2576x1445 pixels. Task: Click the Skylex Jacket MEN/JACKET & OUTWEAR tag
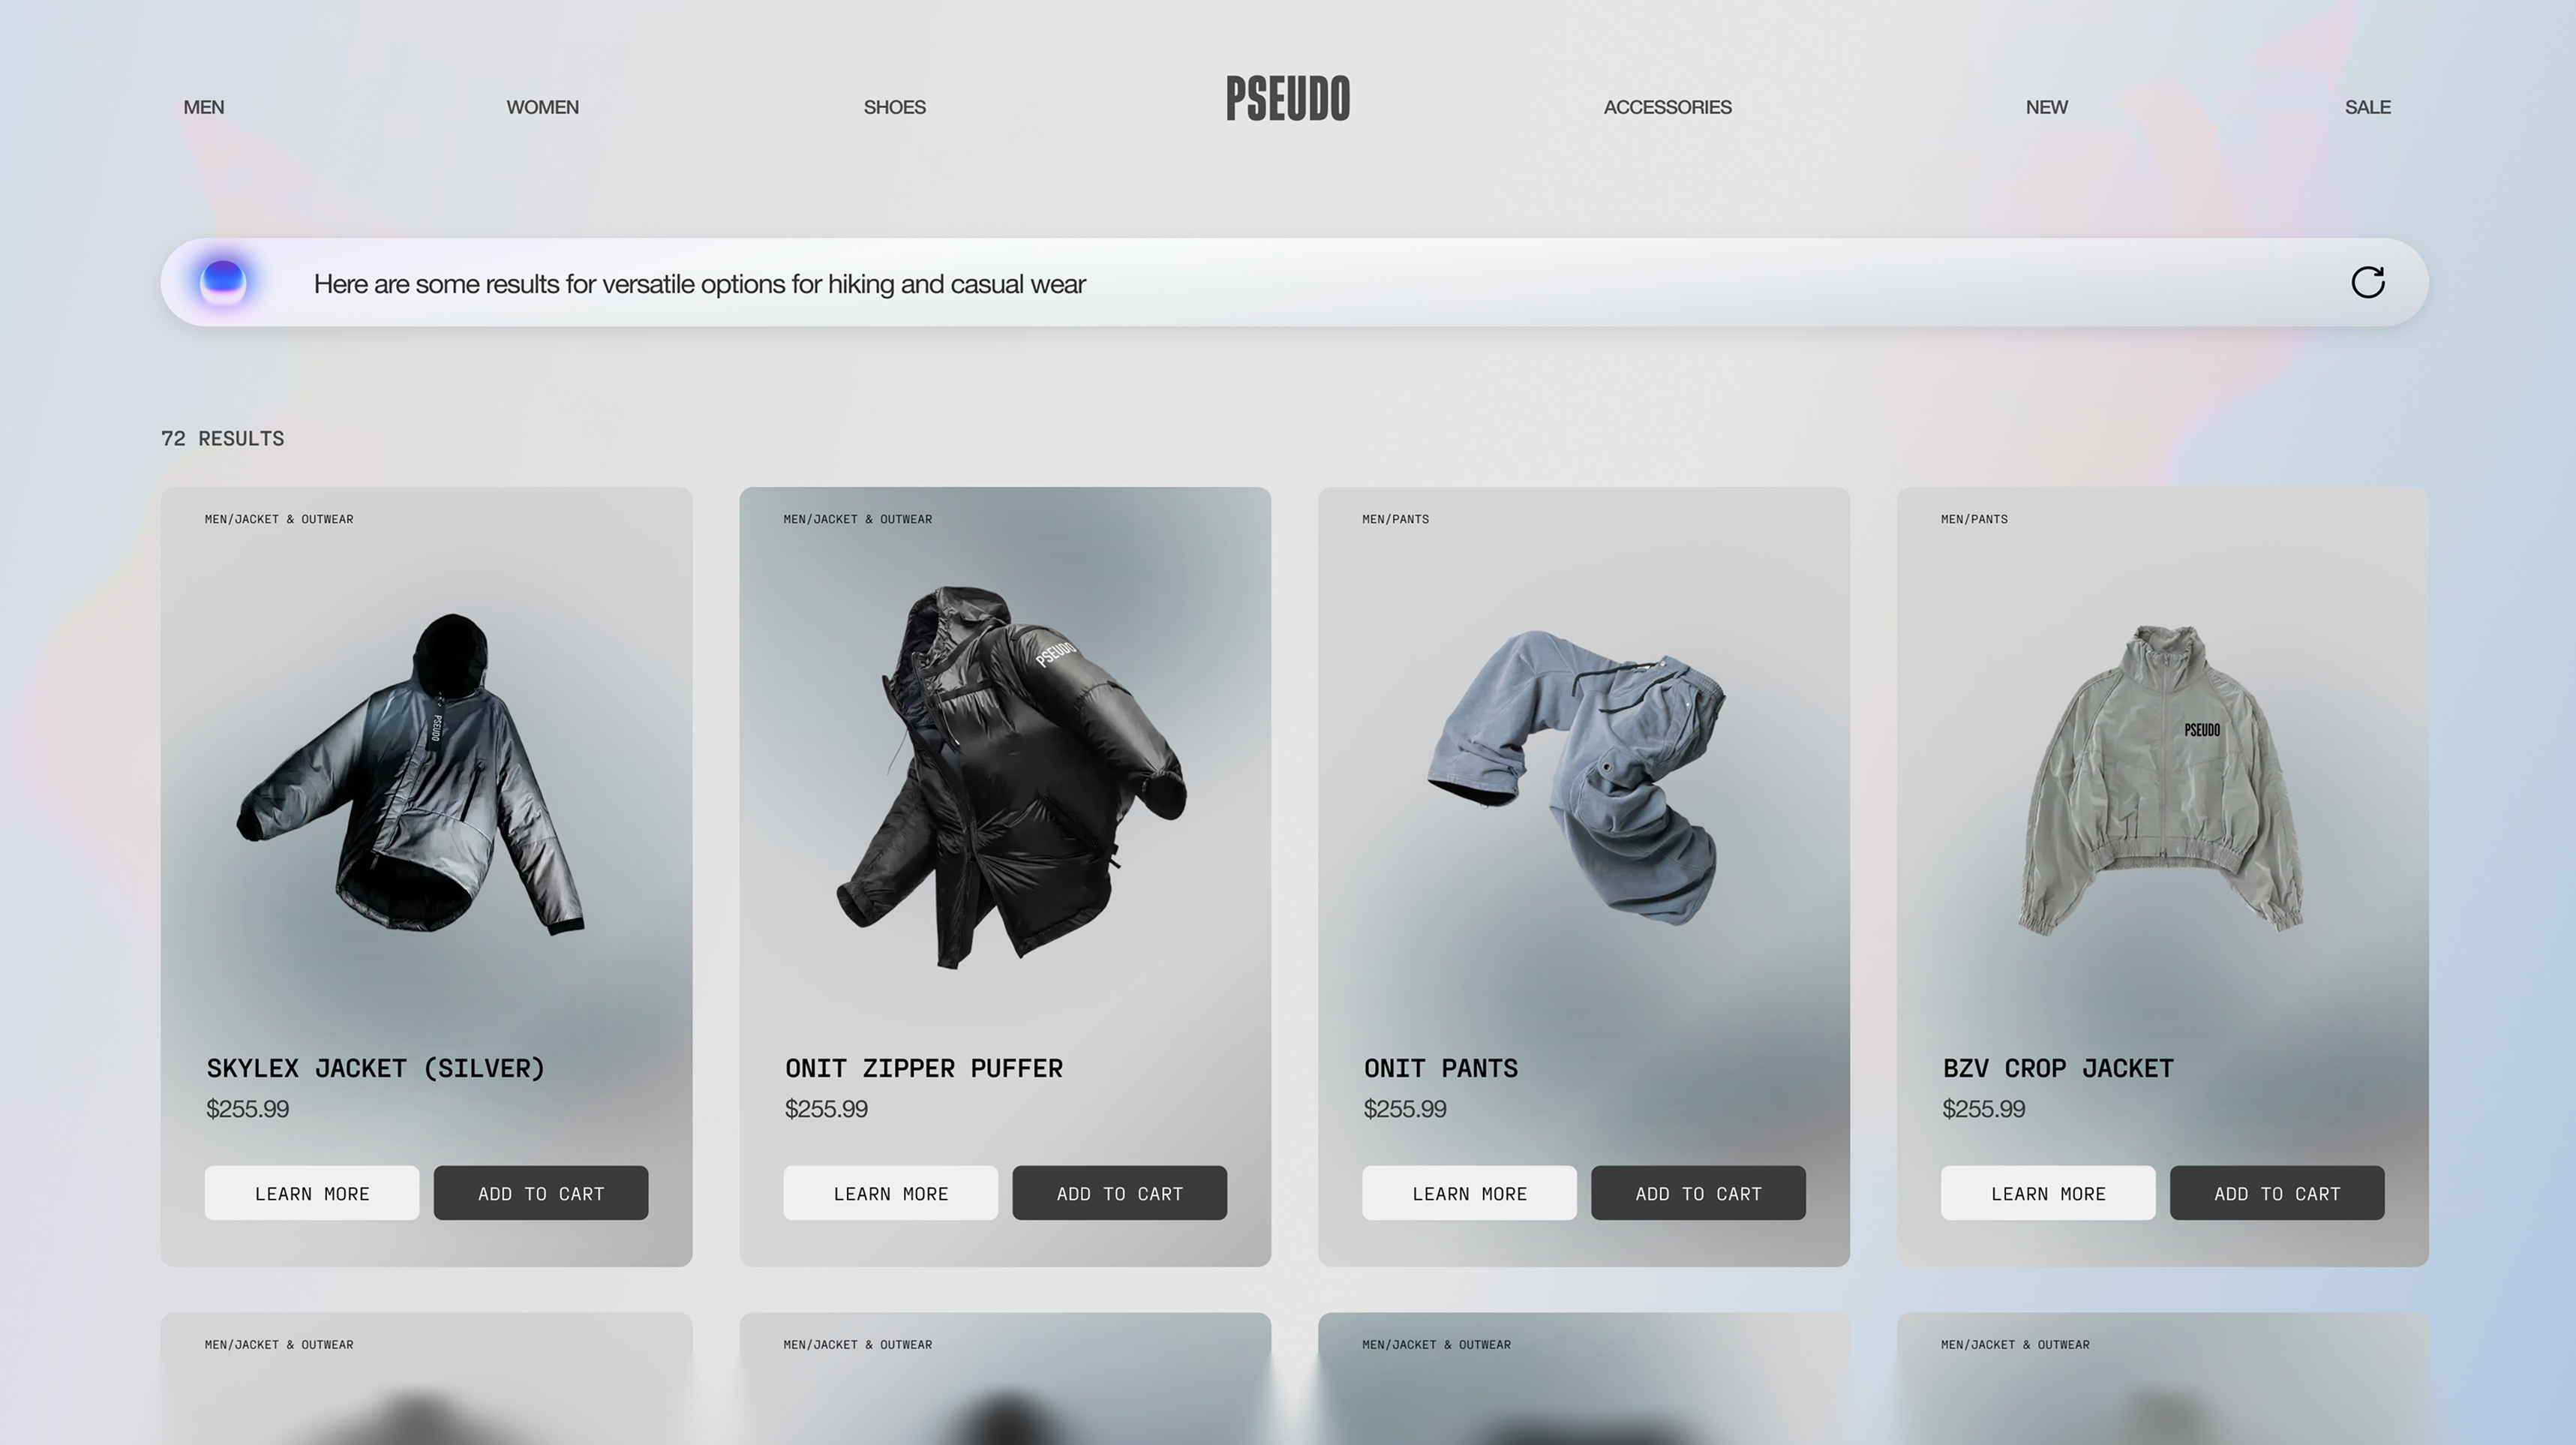[279, 519]
